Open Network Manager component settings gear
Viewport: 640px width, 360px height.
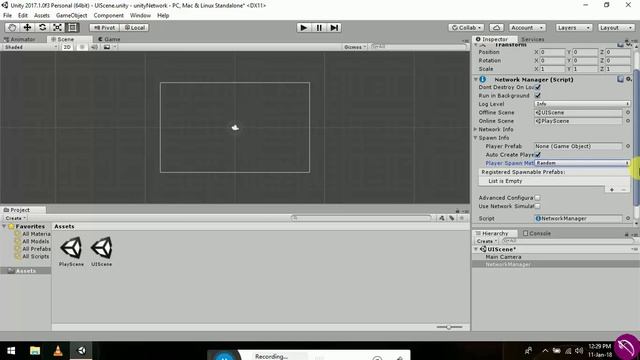click(629, 79)
